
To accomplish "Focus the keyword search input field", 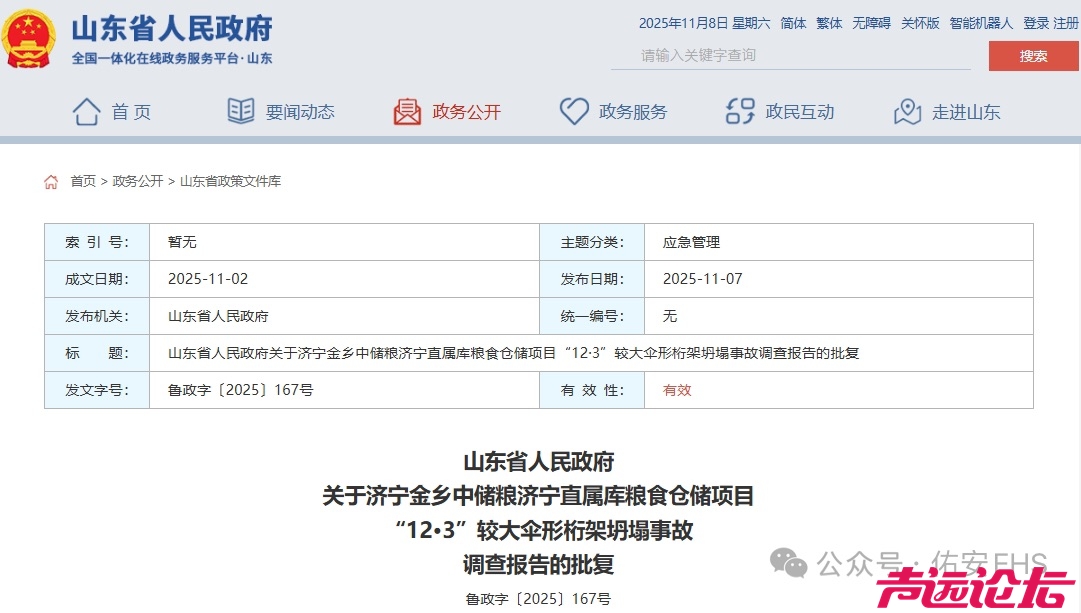I will tap(790, 56).
